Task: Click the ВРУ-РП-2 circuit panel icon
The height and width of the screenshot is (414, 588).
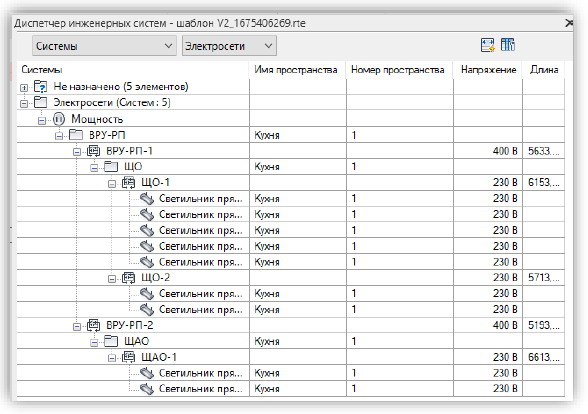Action: [x=94, y=325]
